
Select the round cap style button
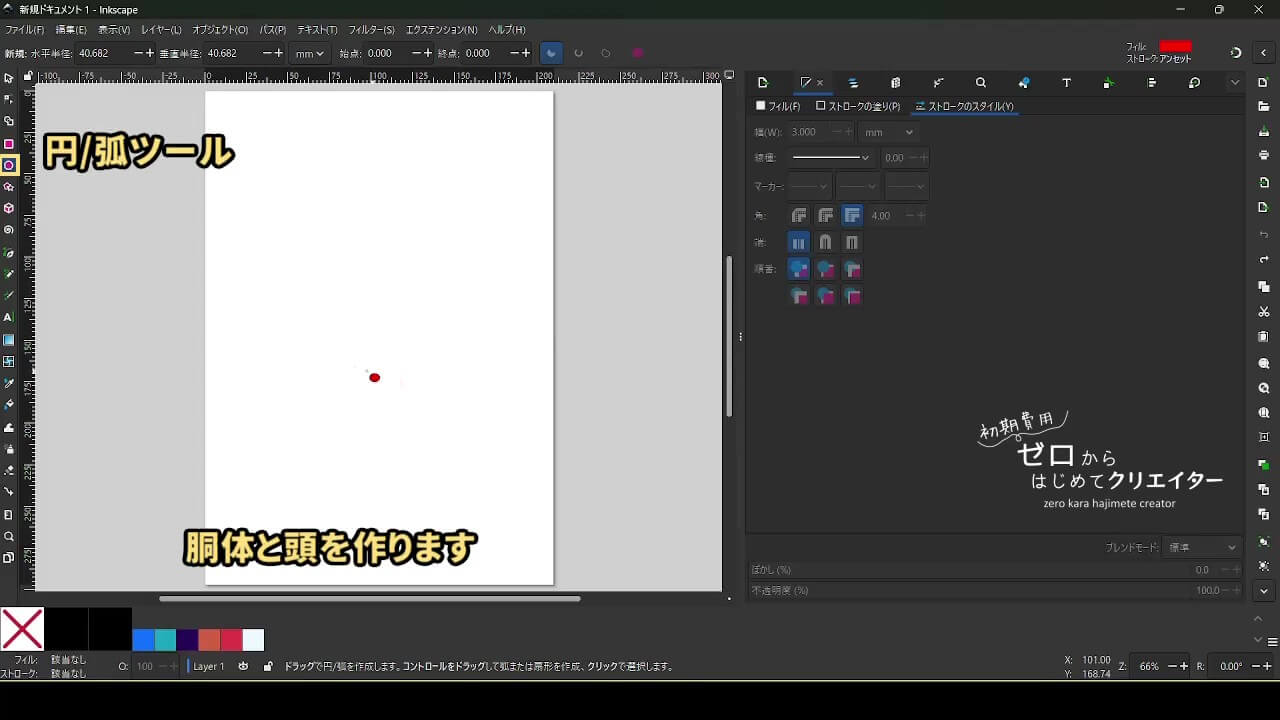(x=825, y=242)
